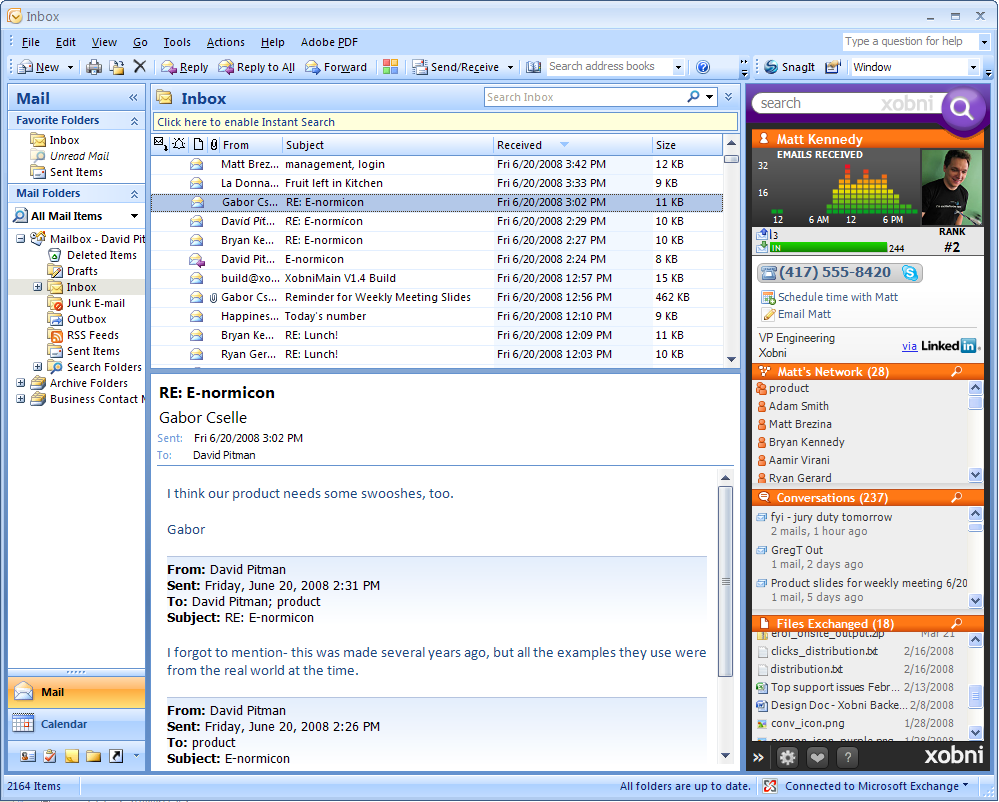Open the SnagIt Window capture dropdown

point(973,68)
